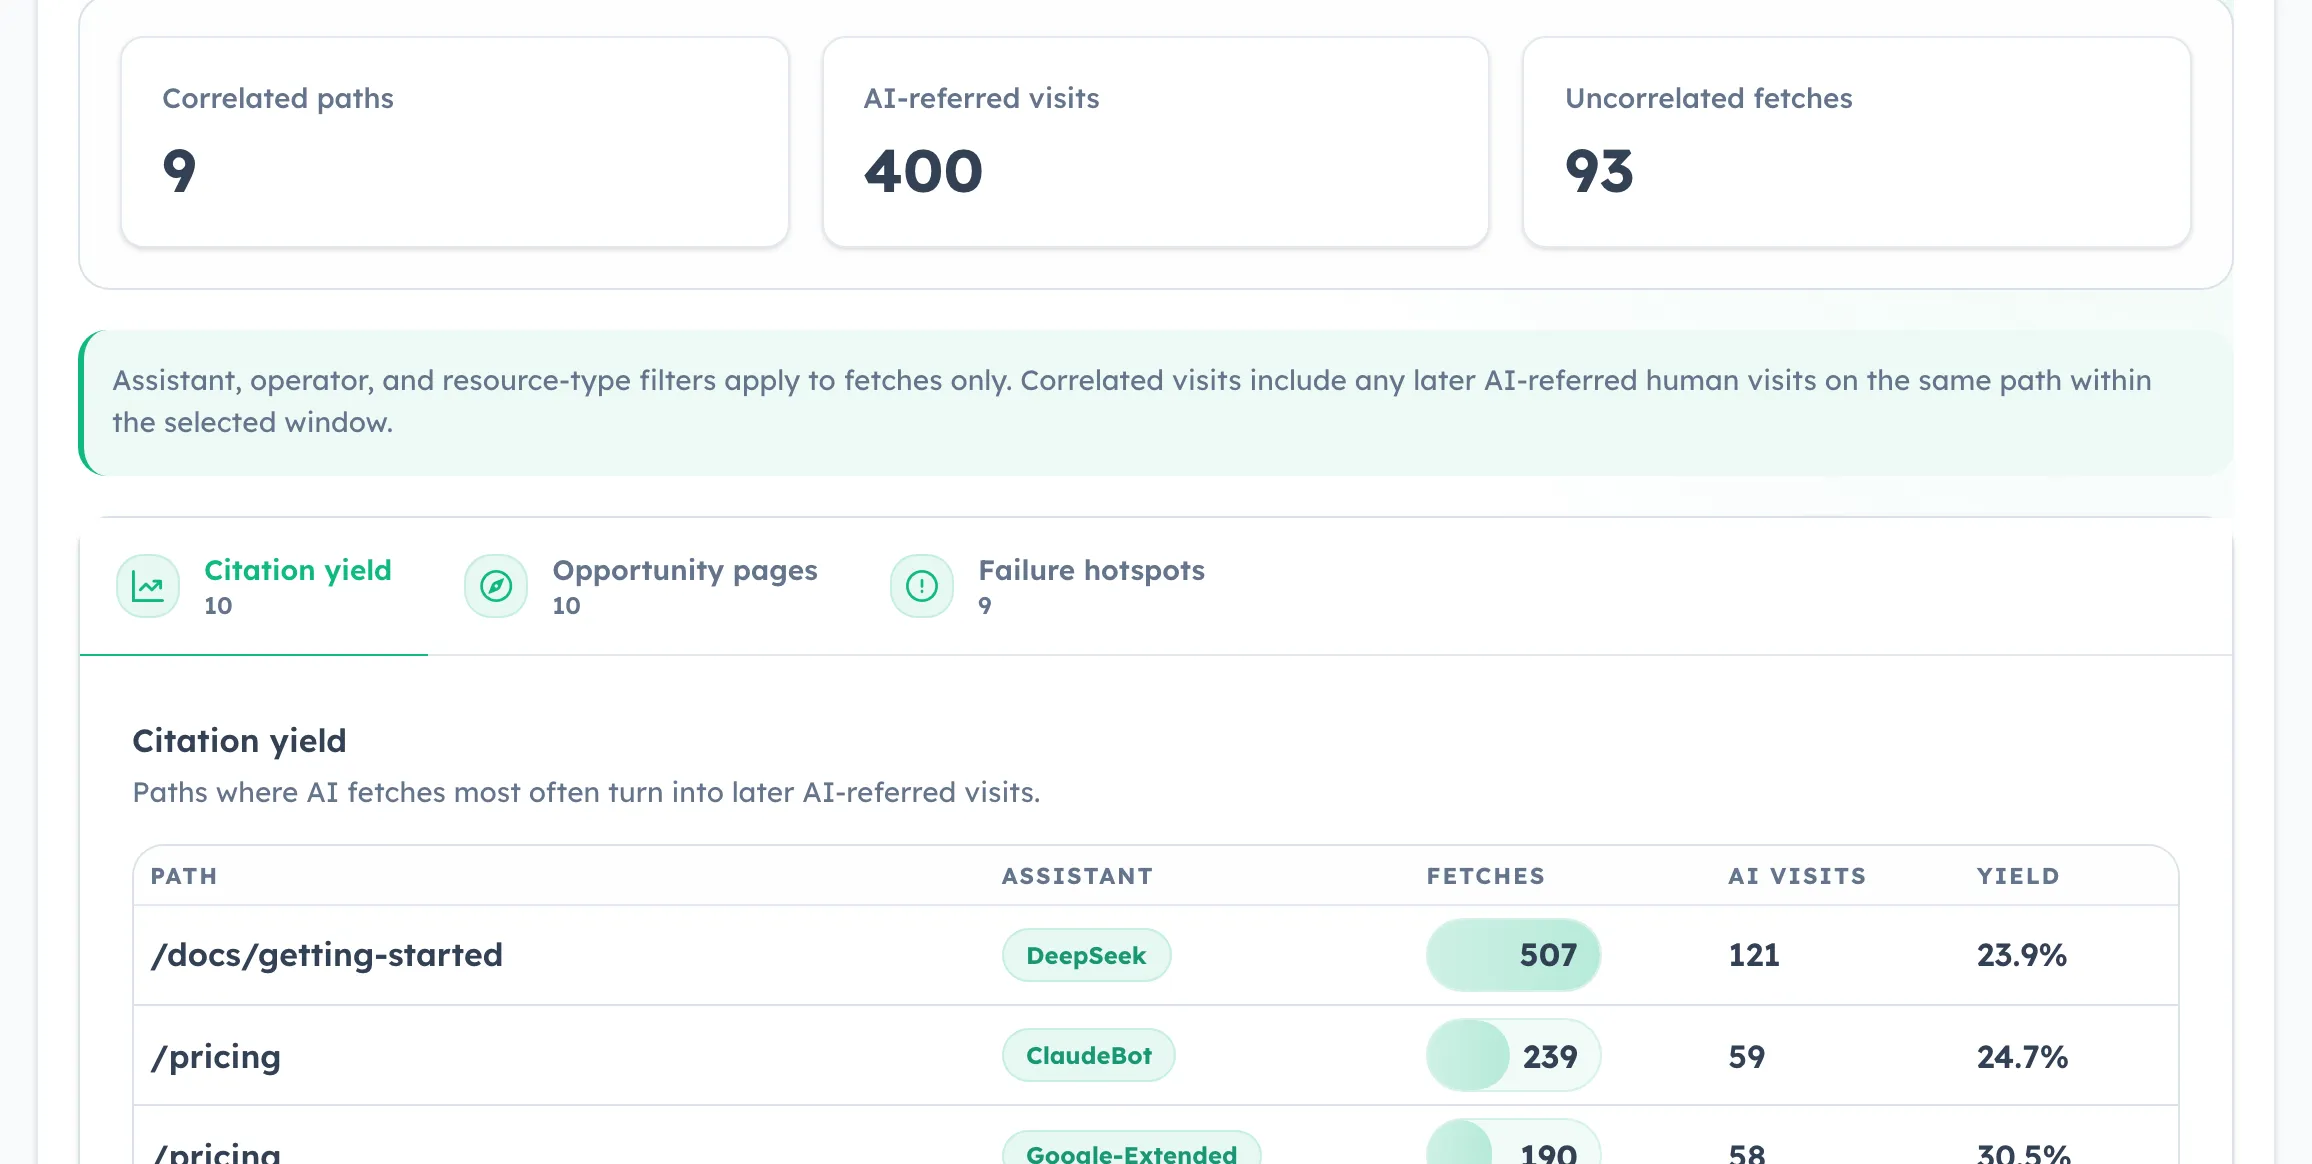Screen dimensions: 2312x1164
Task: Open the /docs/getting-started path row
Action: [x=327, y=955]
